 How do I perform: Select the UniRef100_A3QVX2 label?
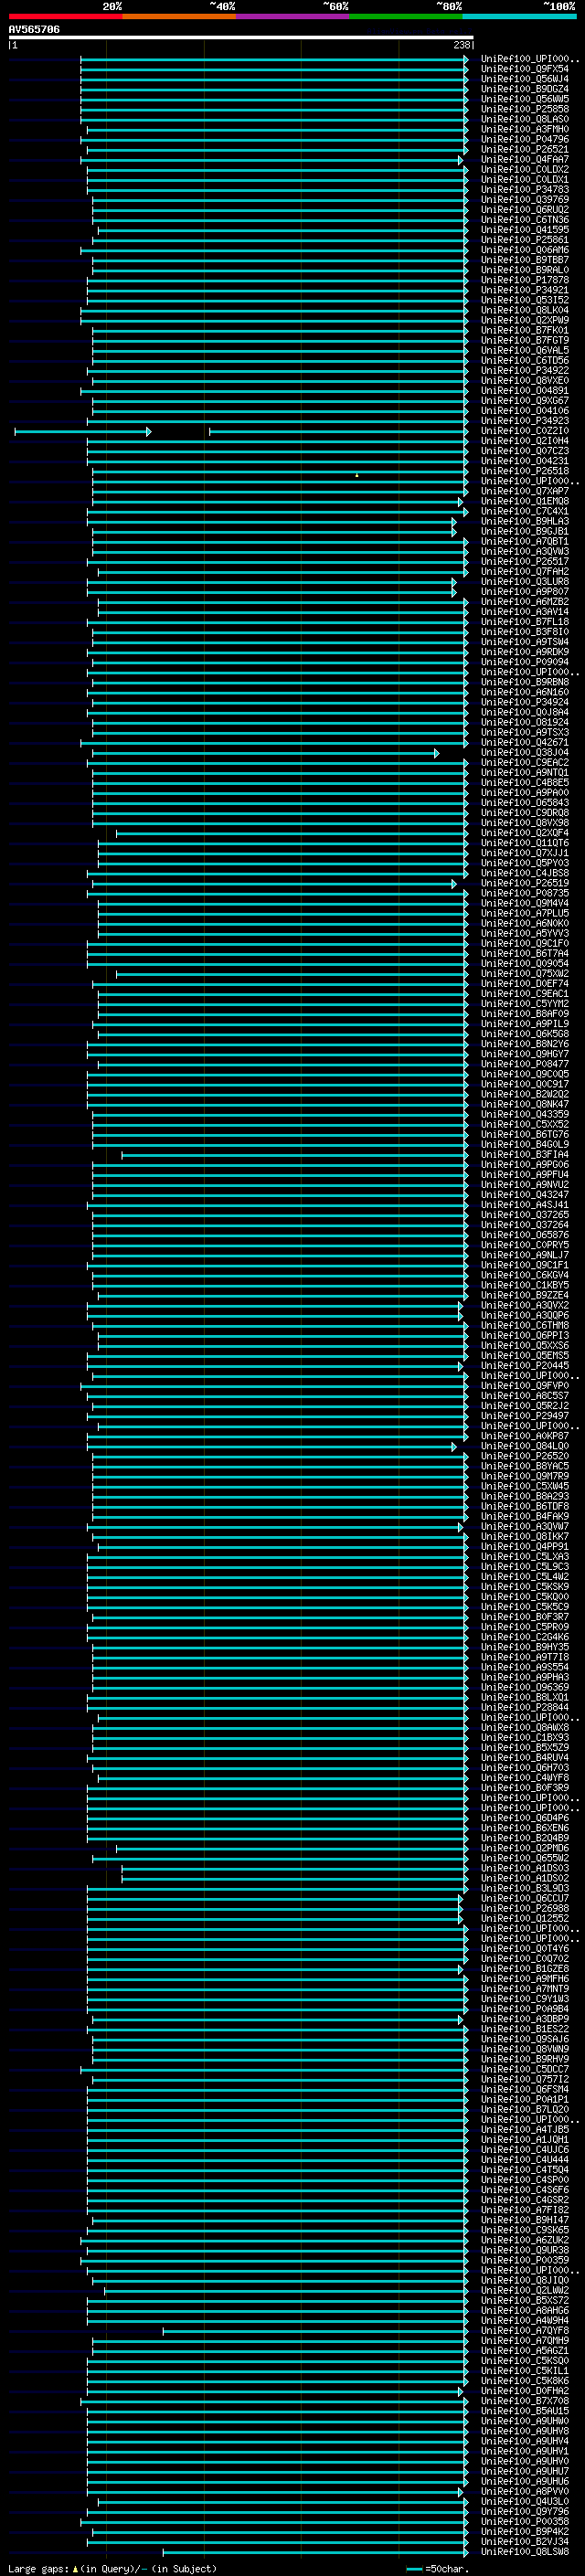pos(524,1305)
